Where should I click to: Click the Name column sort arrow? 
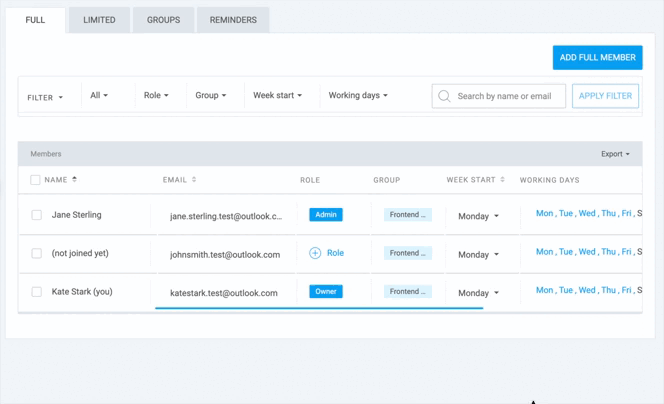75,180
